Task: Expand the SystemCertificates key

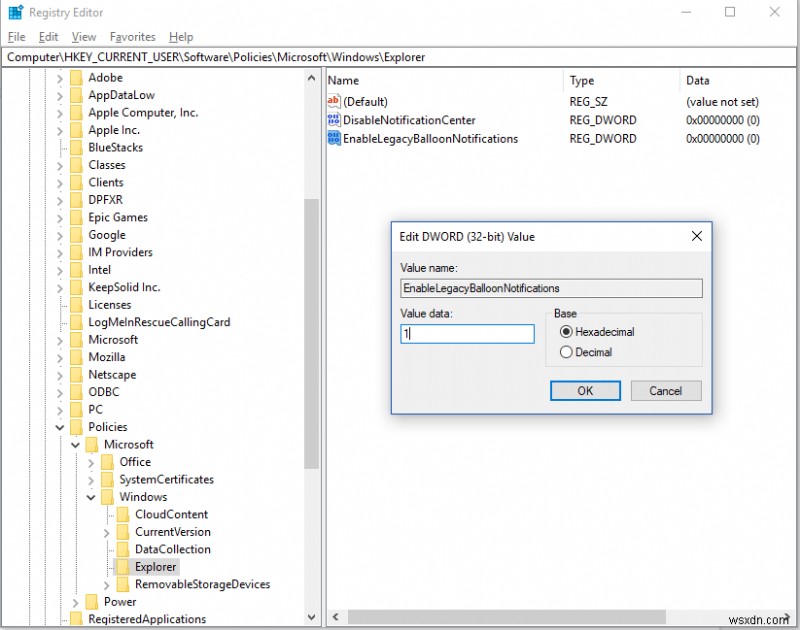Action: 91,480
